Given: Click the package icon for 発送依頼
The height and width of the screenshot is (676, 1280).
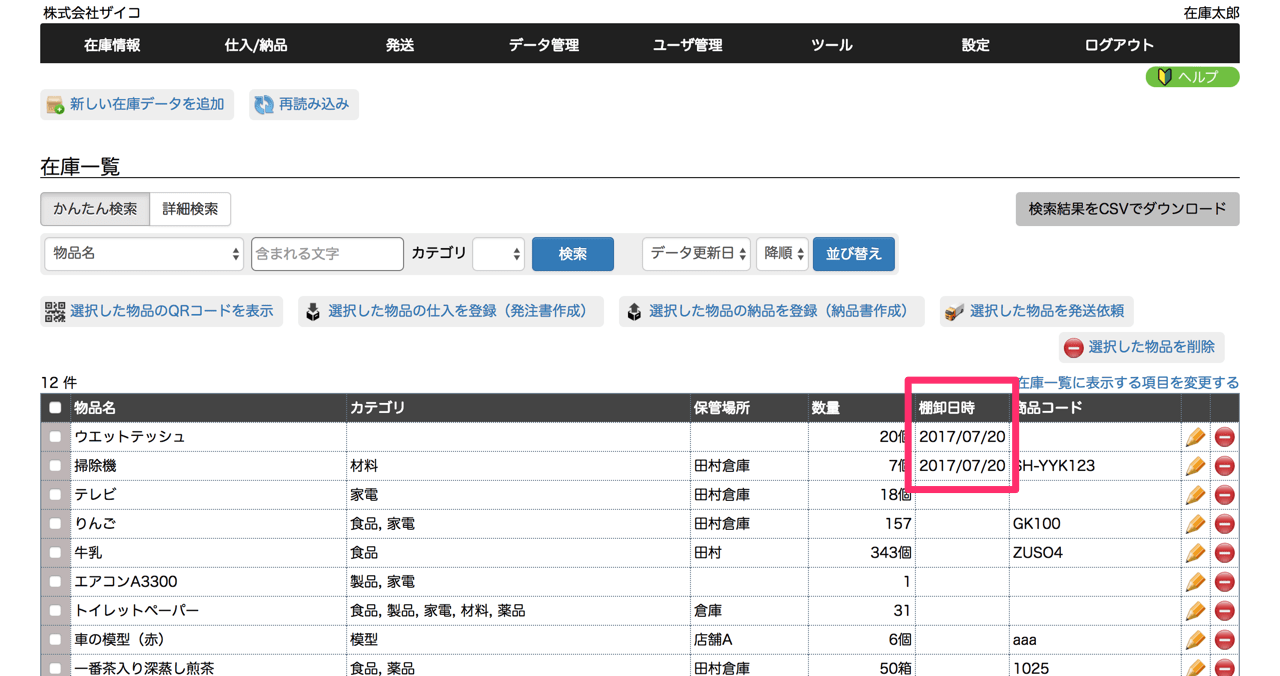Looking at the screenshot, I should pos(955,312).
